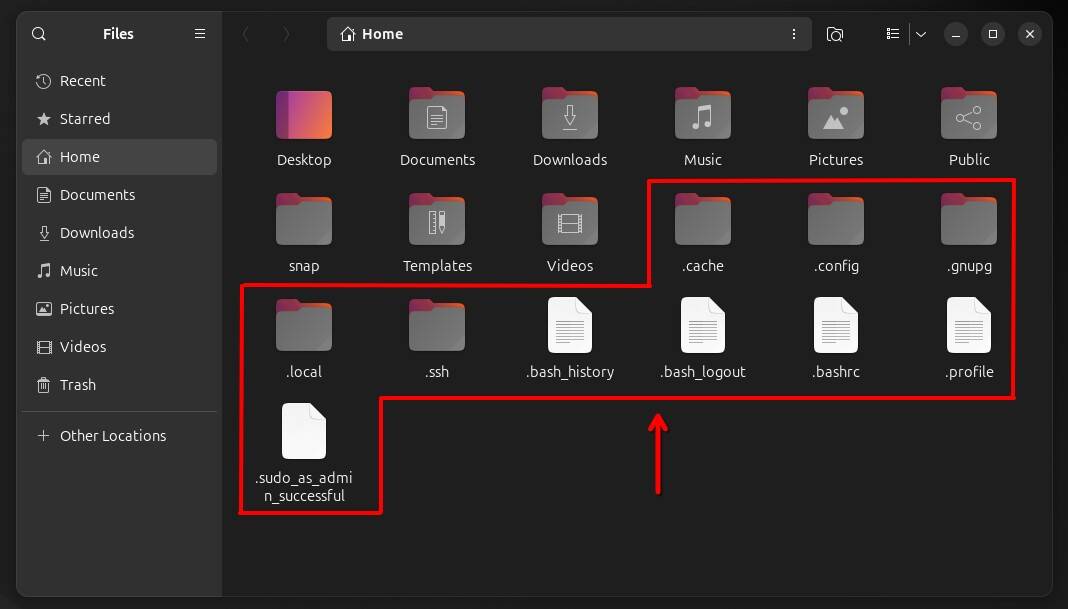Open the folder search icon in toolbar
Screen dimensions: 1068x609
coord(835,33)
